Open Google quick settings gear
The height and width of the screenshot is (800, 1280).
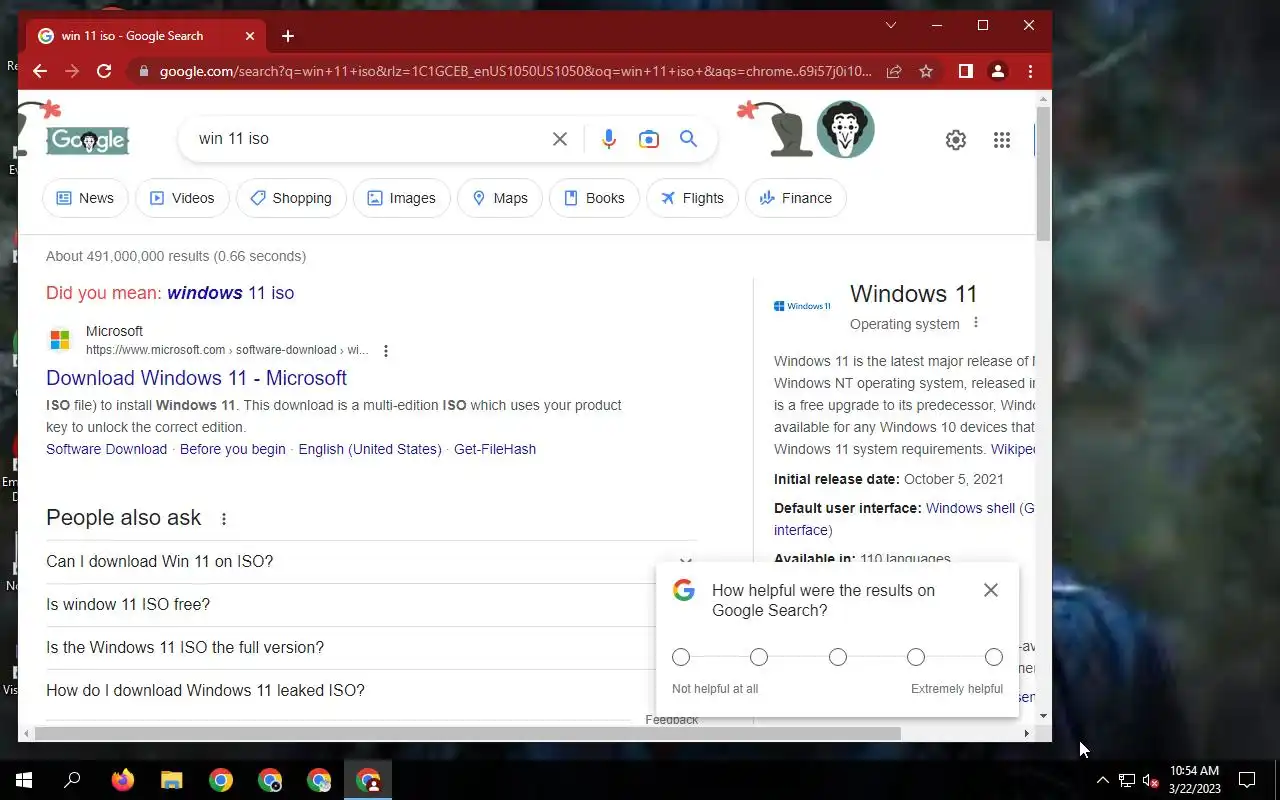click(956, 140)
